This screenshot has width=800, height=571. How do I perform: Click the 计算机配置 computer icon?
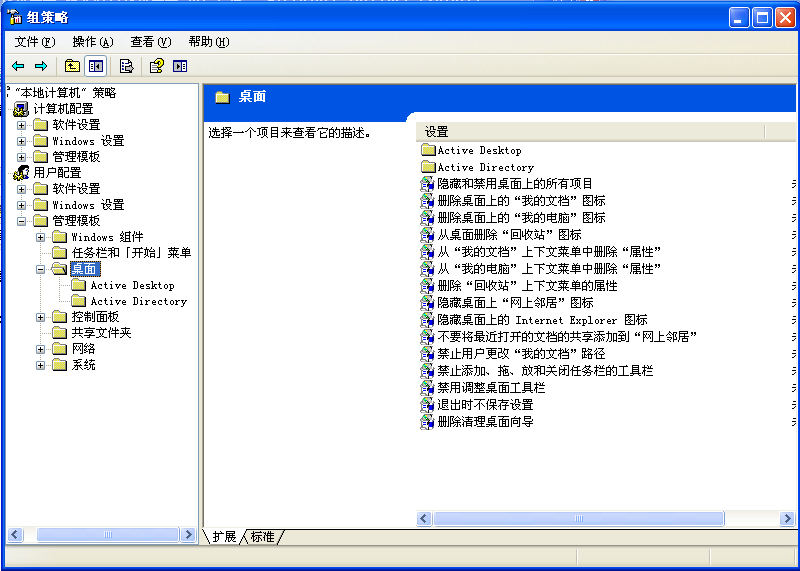coord(20,109)
